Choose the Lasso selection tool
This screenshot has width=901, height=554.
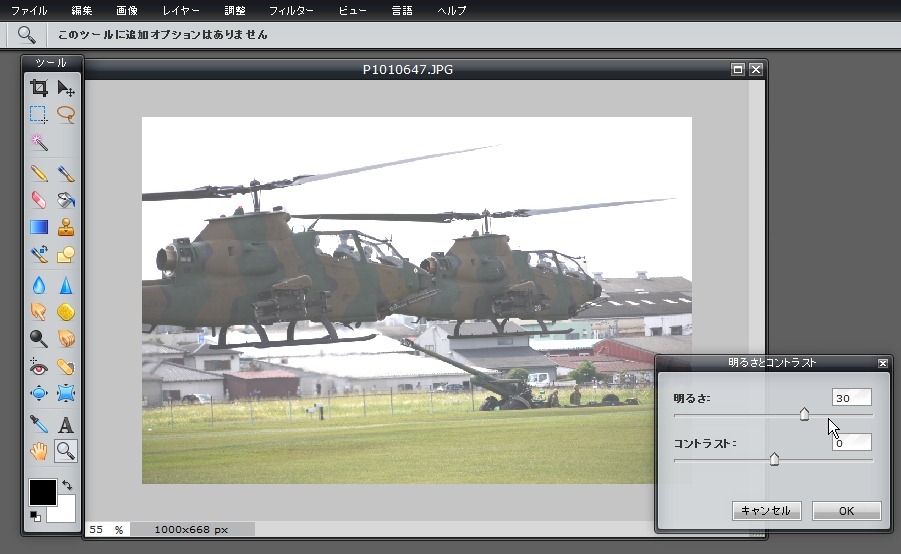pyautogui.click(x=66, y=114)
